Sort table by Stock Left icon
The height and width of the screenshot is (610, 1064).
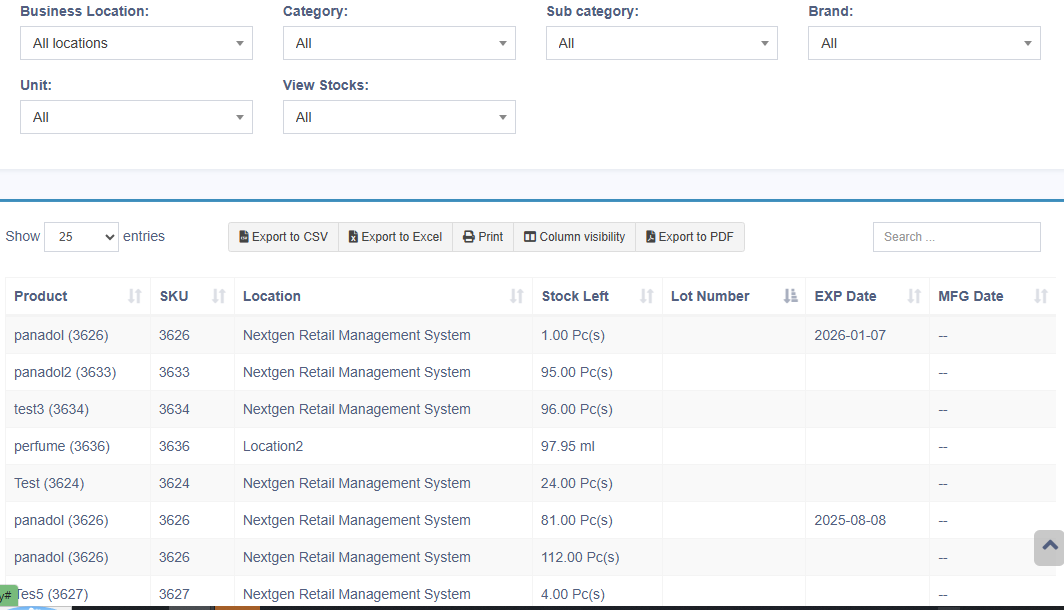point(647,296)
